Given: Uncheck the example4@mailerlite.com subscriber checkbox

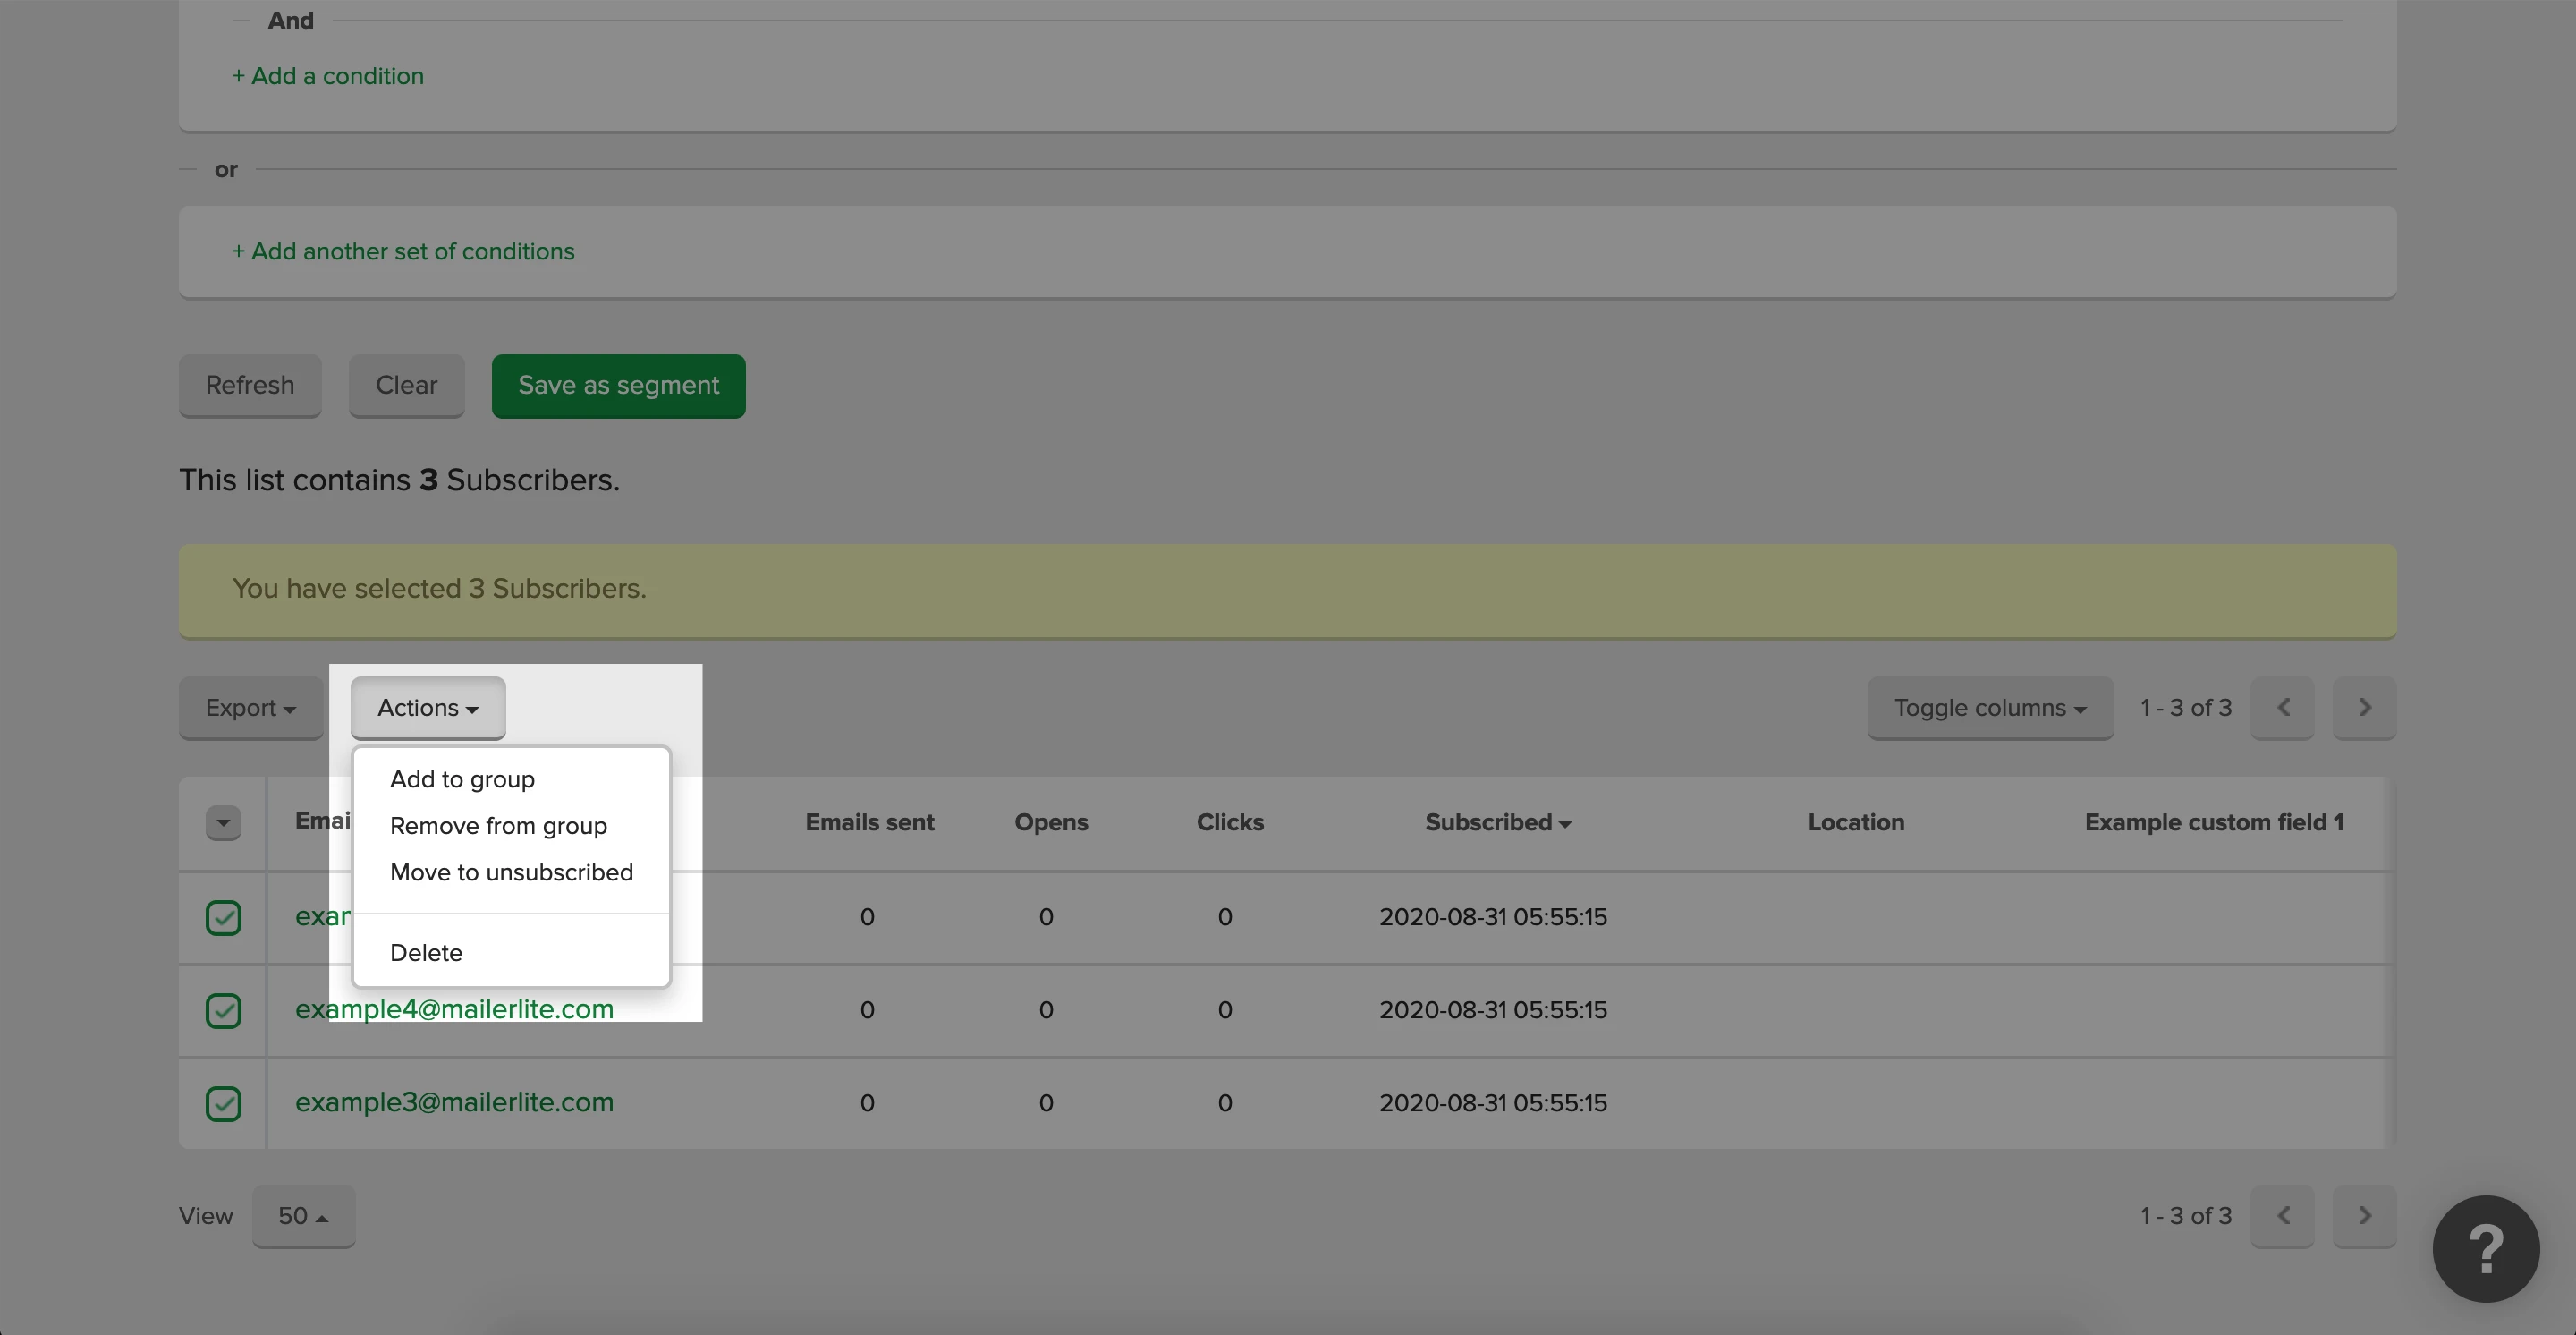Looking at the screenshot, I should [x=223, y=1010].
